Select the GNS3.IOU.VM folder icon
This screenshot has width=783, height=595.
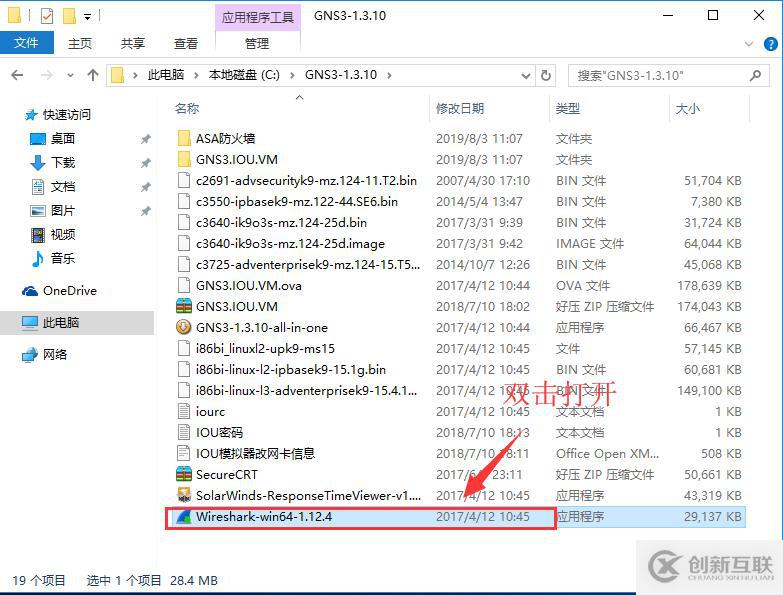(x=184, y=159)
